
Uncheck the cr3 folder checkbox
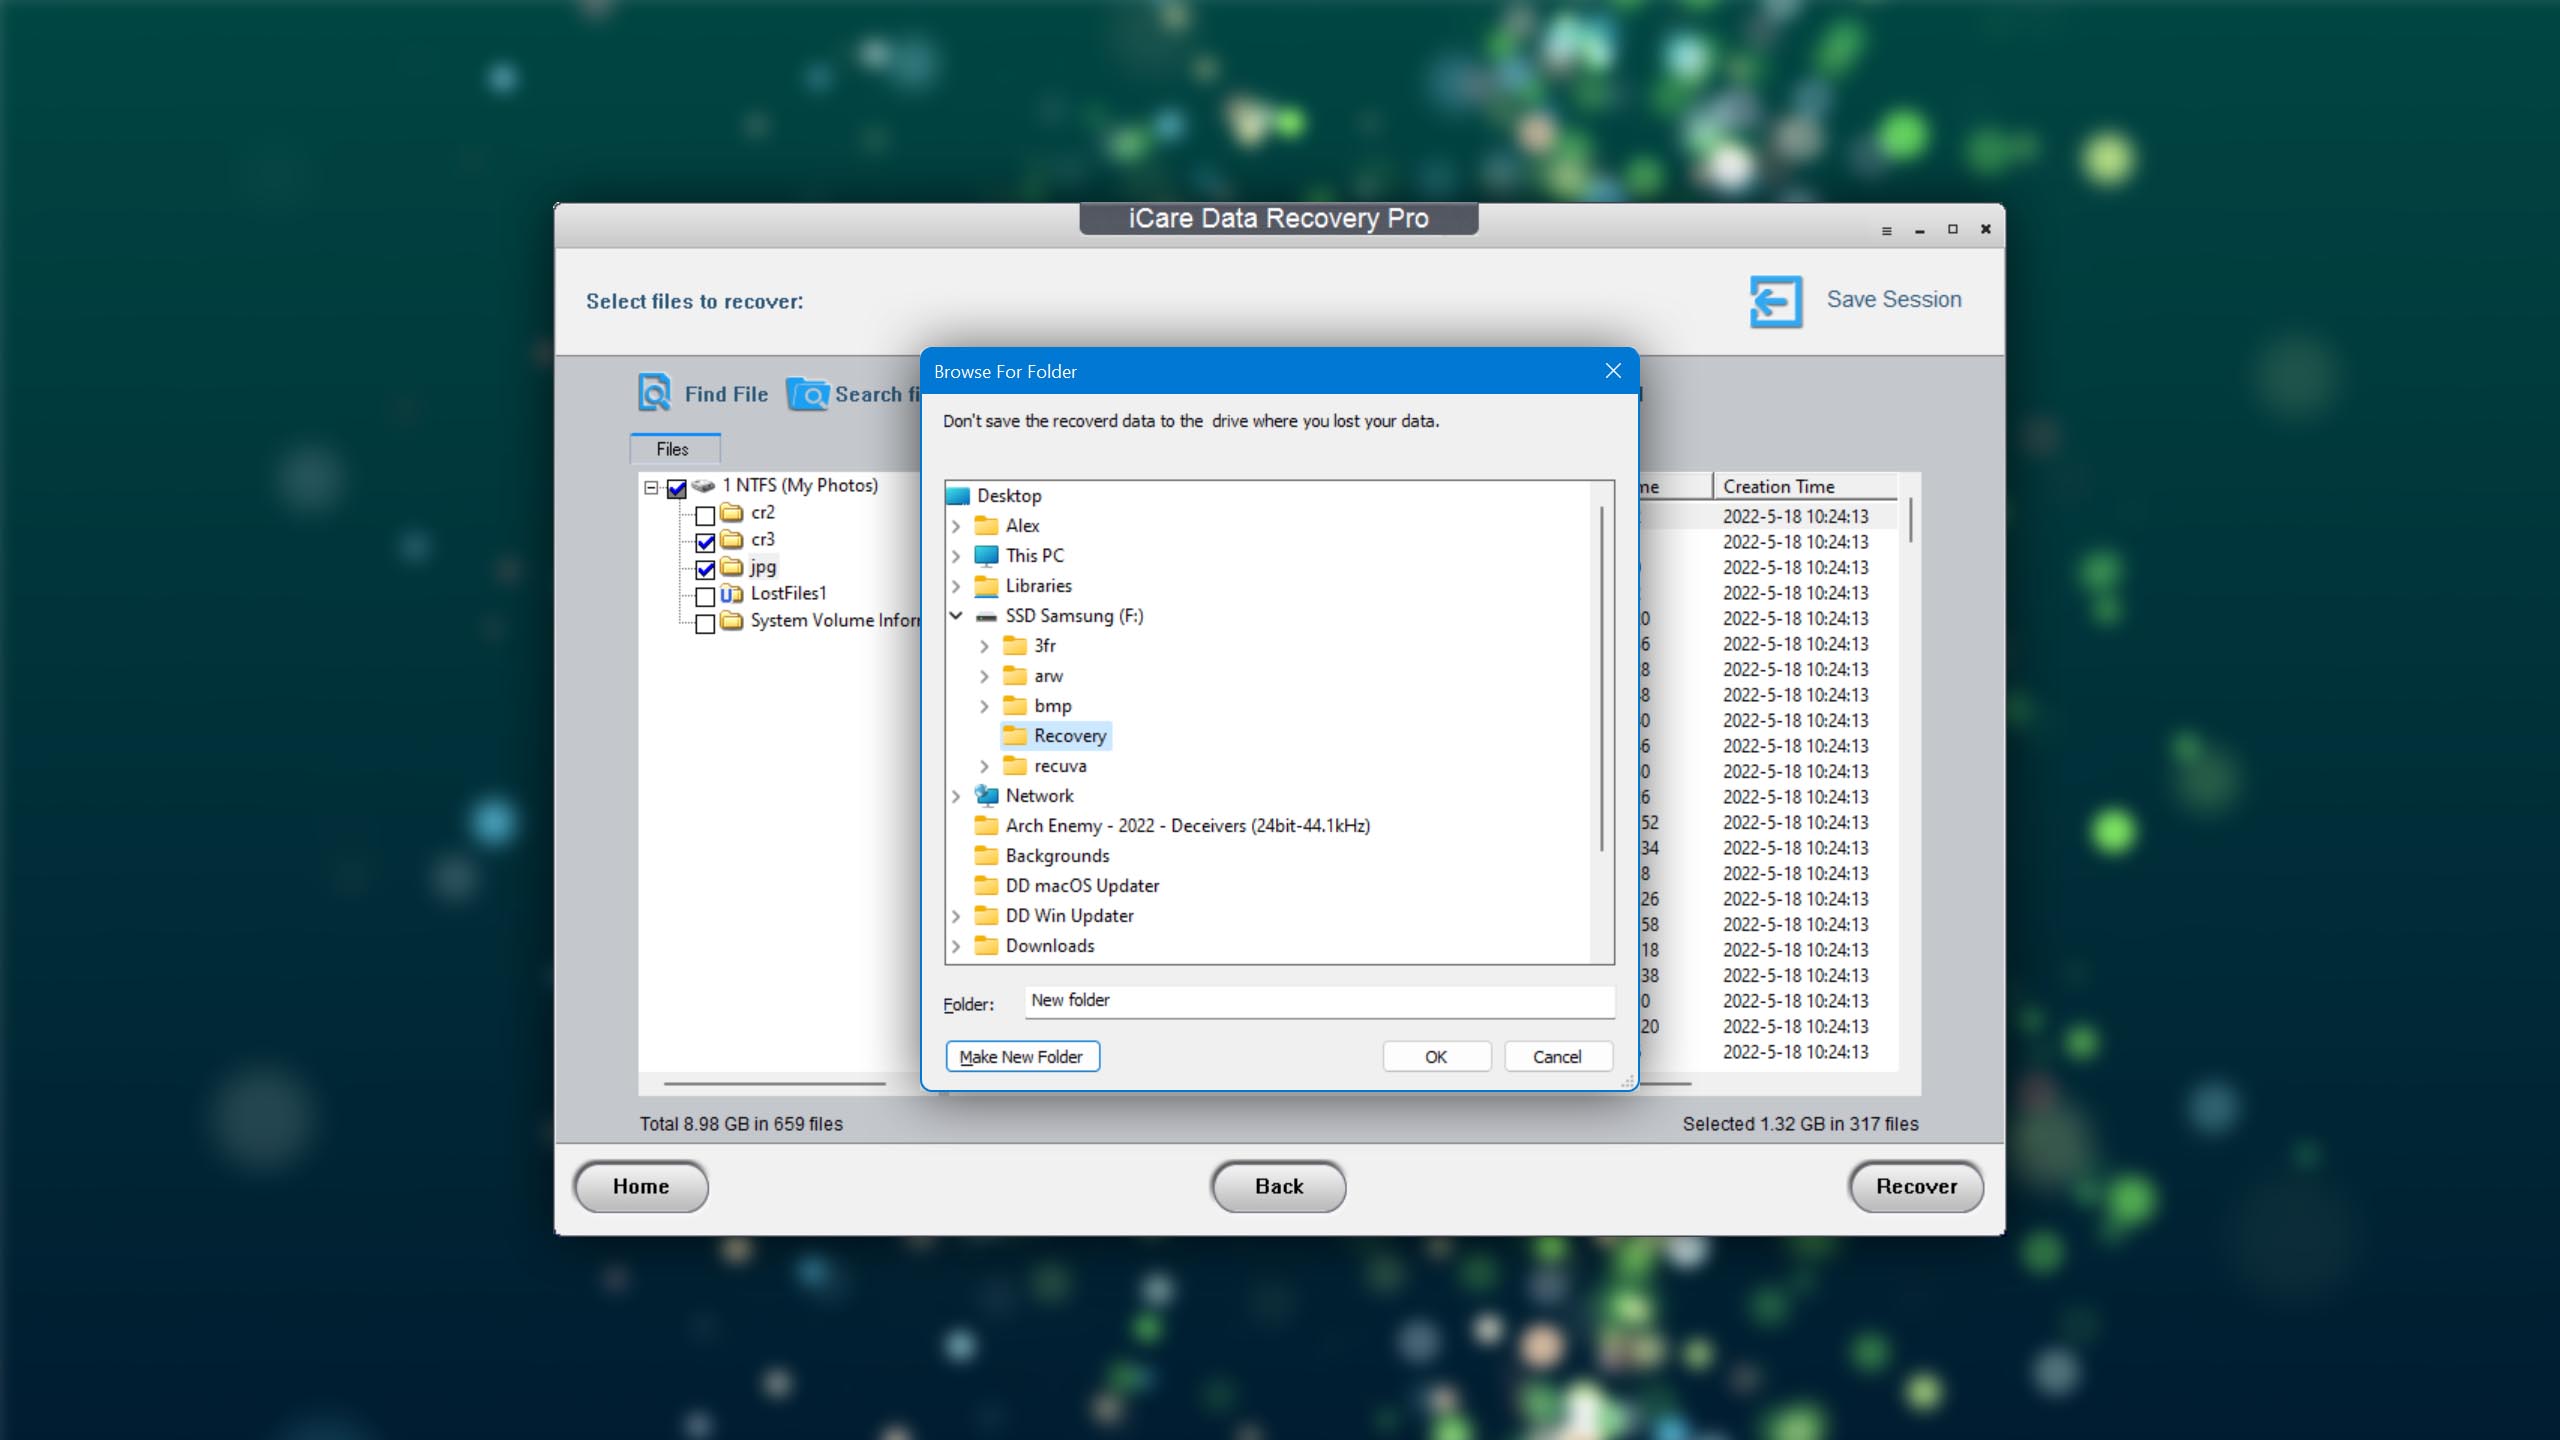click(x=705, y=542)
